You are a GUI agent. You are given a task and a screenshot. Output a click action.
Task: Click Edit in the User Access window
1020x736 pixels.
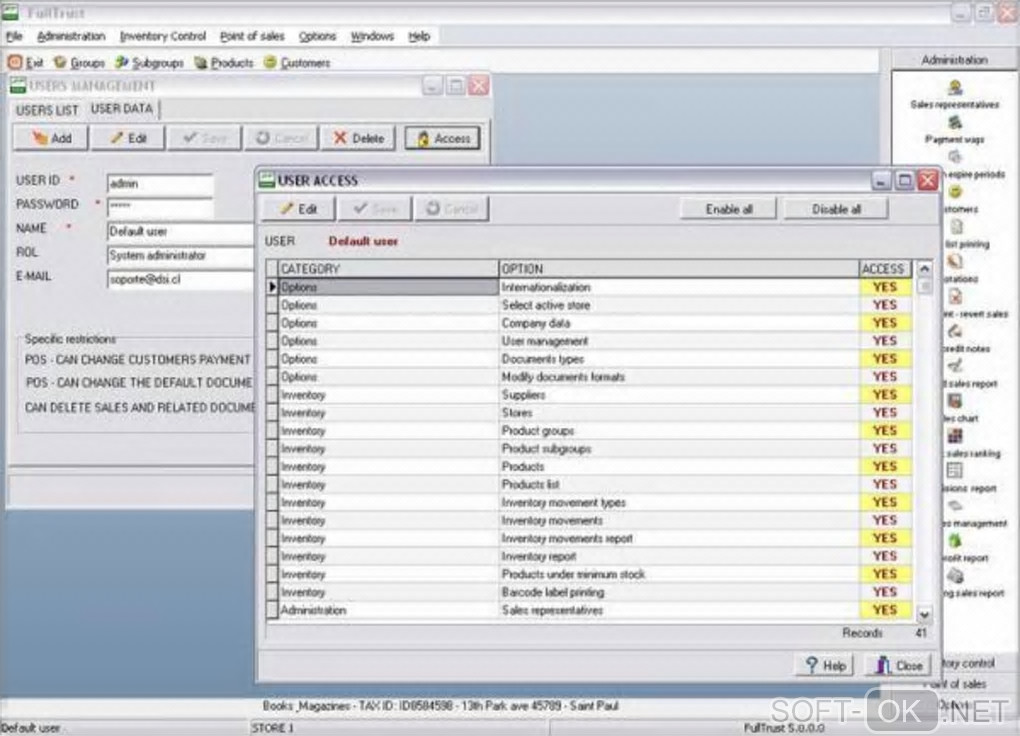click(x=299, y=209)
